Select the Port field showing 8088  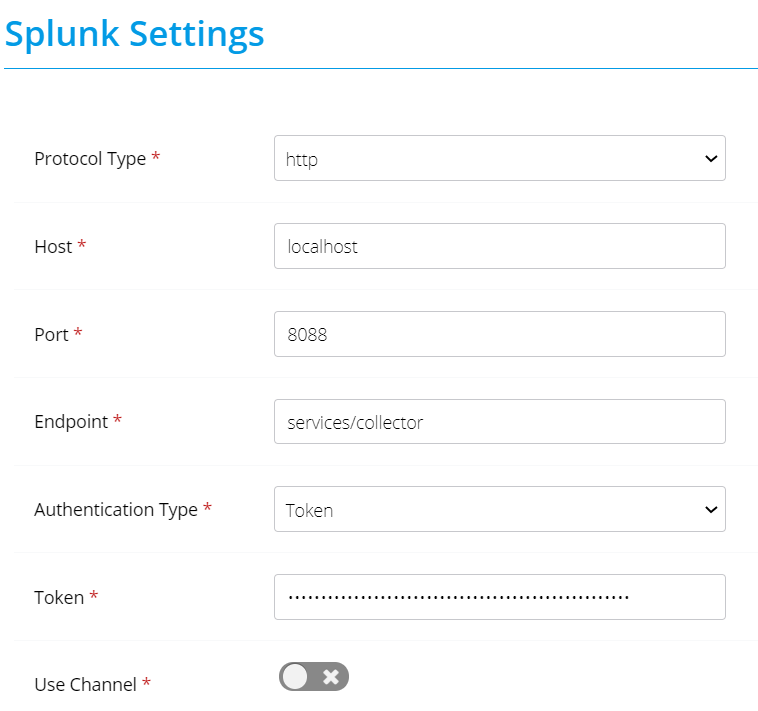click(499, 334)
